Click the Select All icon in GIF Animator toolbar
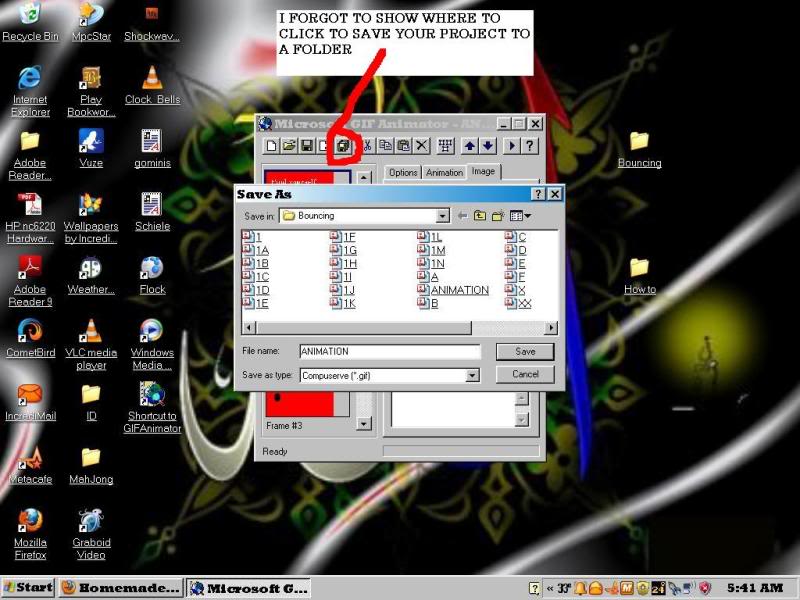800x600 pixels. (445, 146)
